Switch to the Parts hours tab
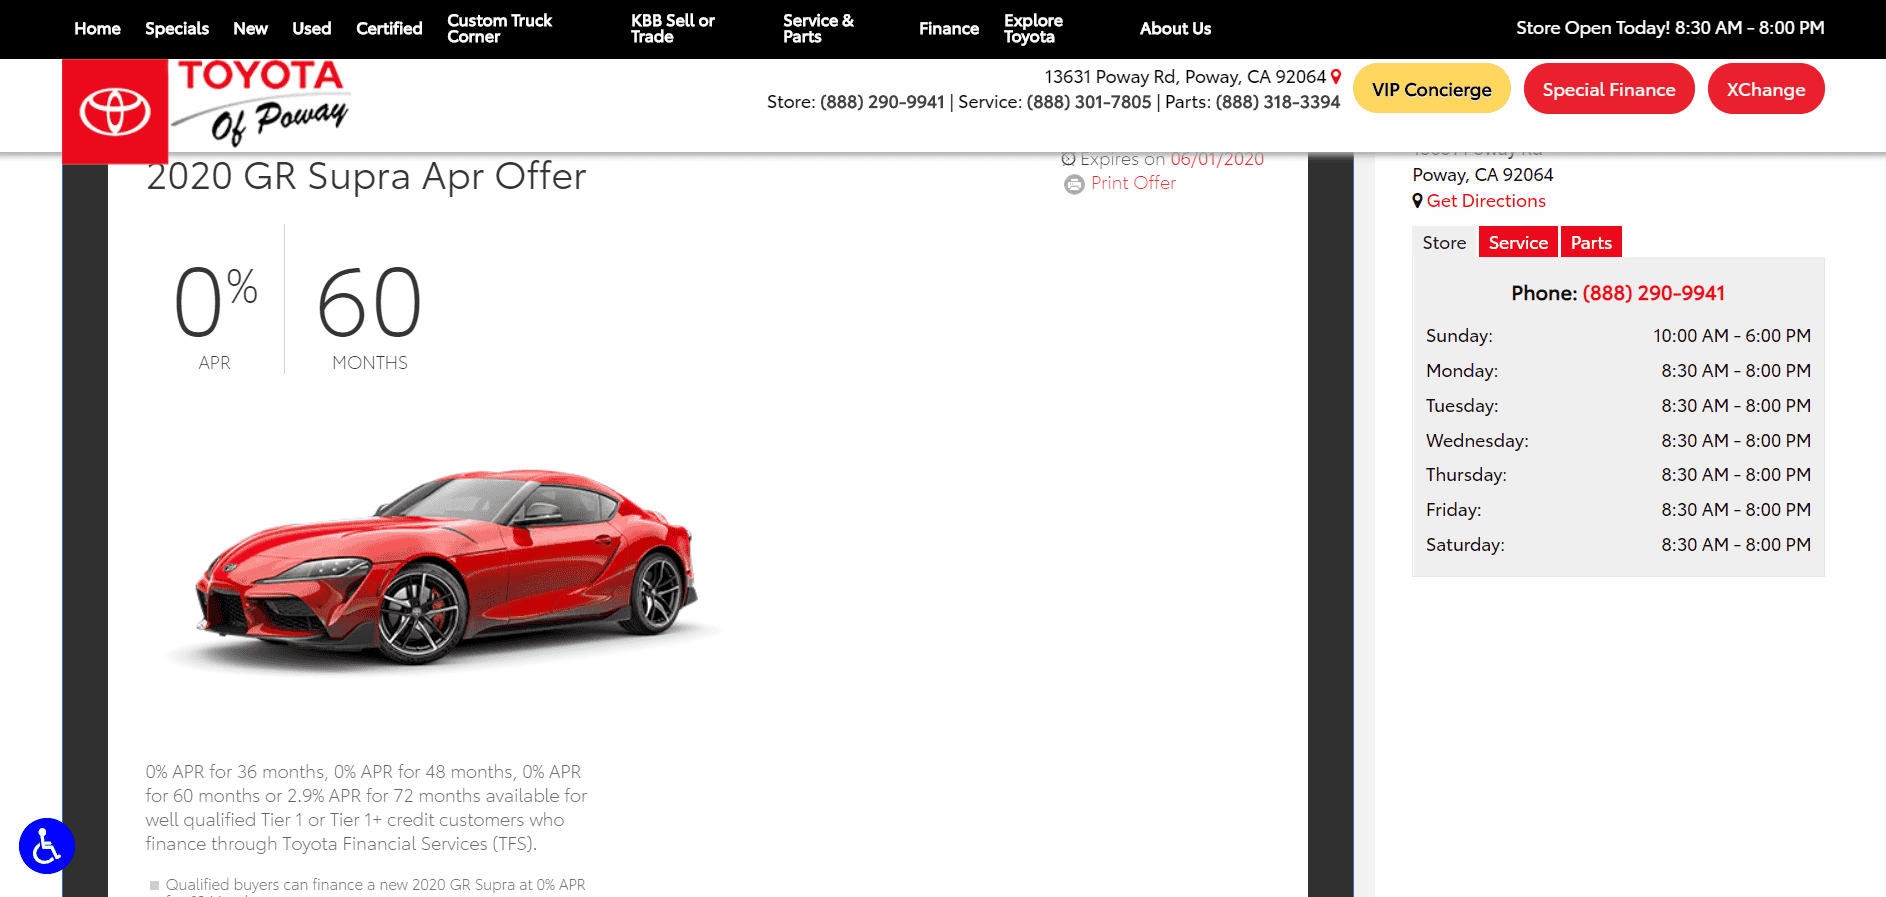 [x=1591, y=242]
